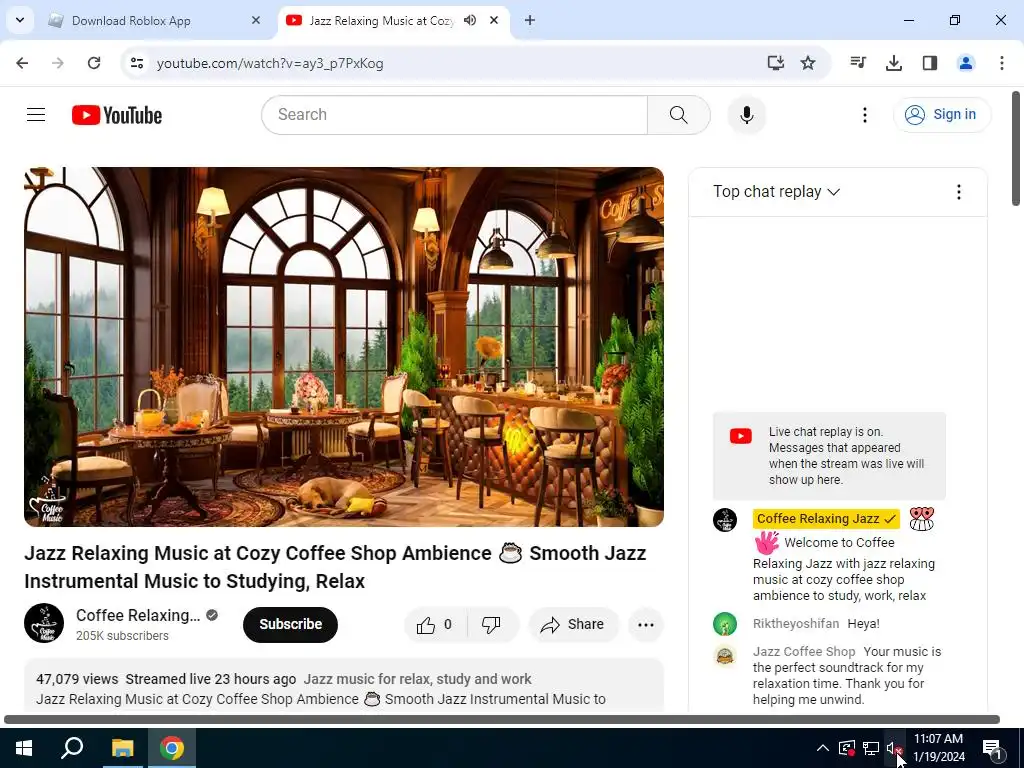1024x768 pixels.
Task: Open Chrome tab search dropdown arrow
Action: (x=20, y=20)
